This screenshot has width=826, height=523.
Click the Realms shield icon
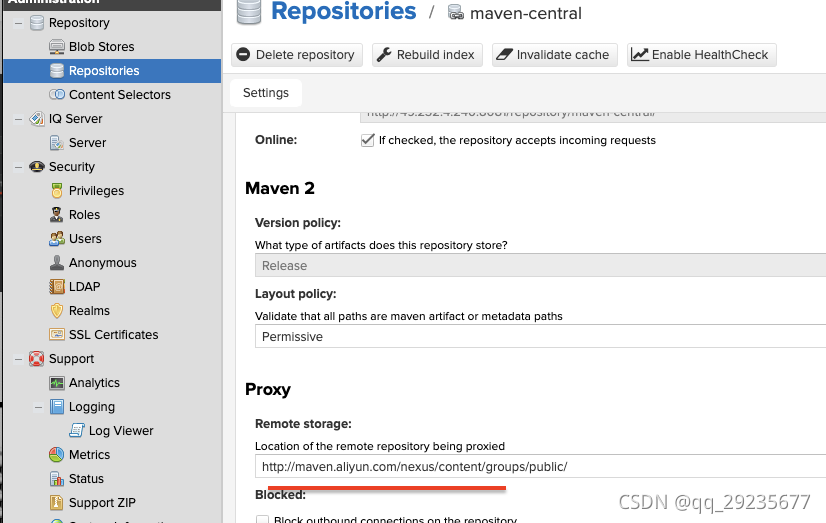point(57,311)
